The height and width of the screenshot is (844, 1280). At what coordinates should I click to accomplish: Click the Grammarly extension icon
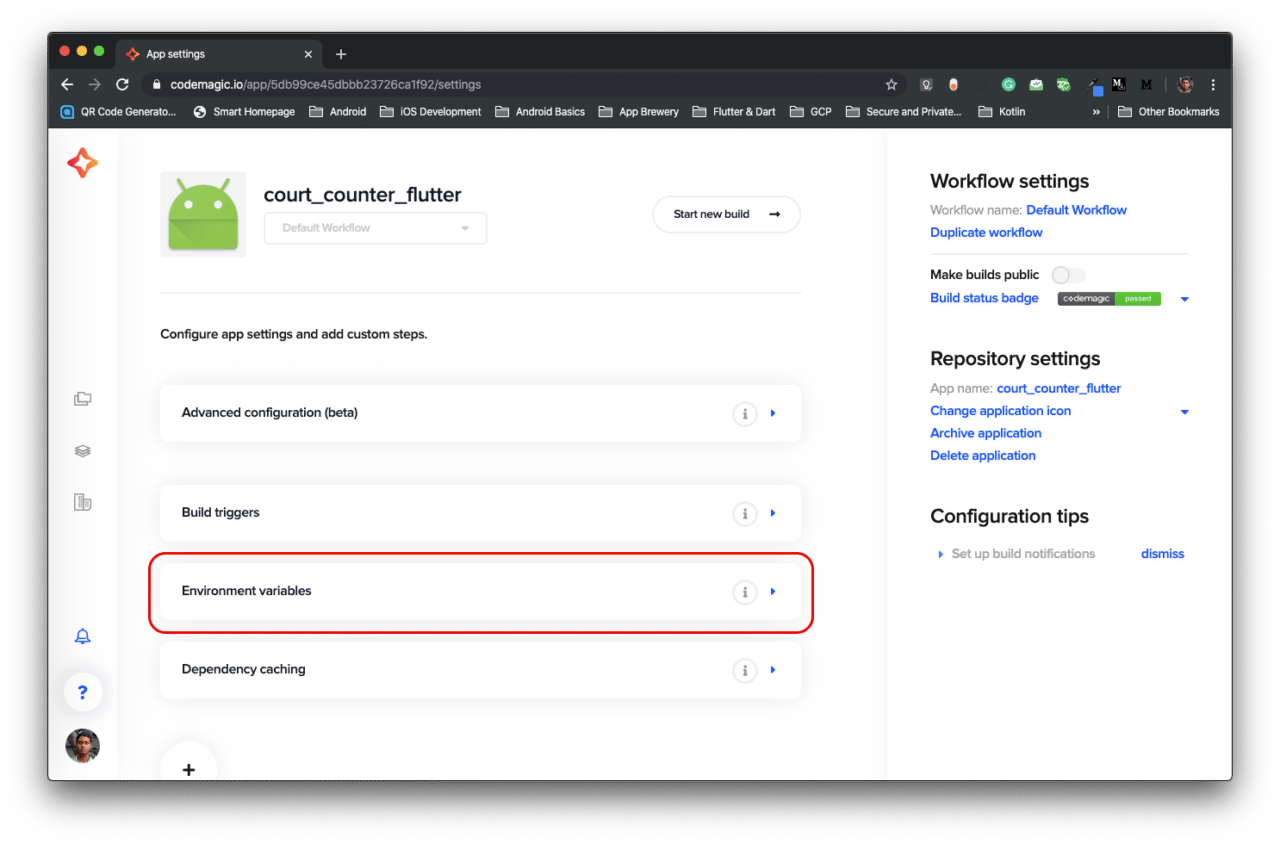click(1009, 85)
